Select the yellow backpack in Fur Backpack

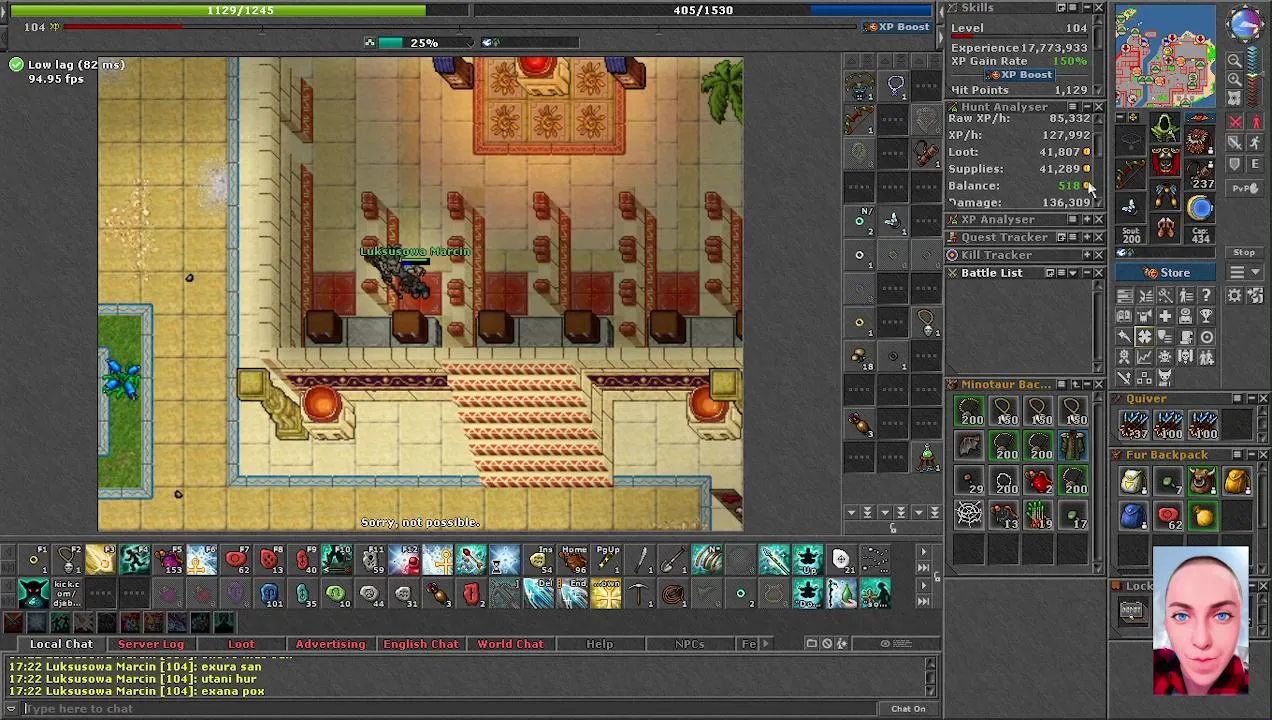1236,482
